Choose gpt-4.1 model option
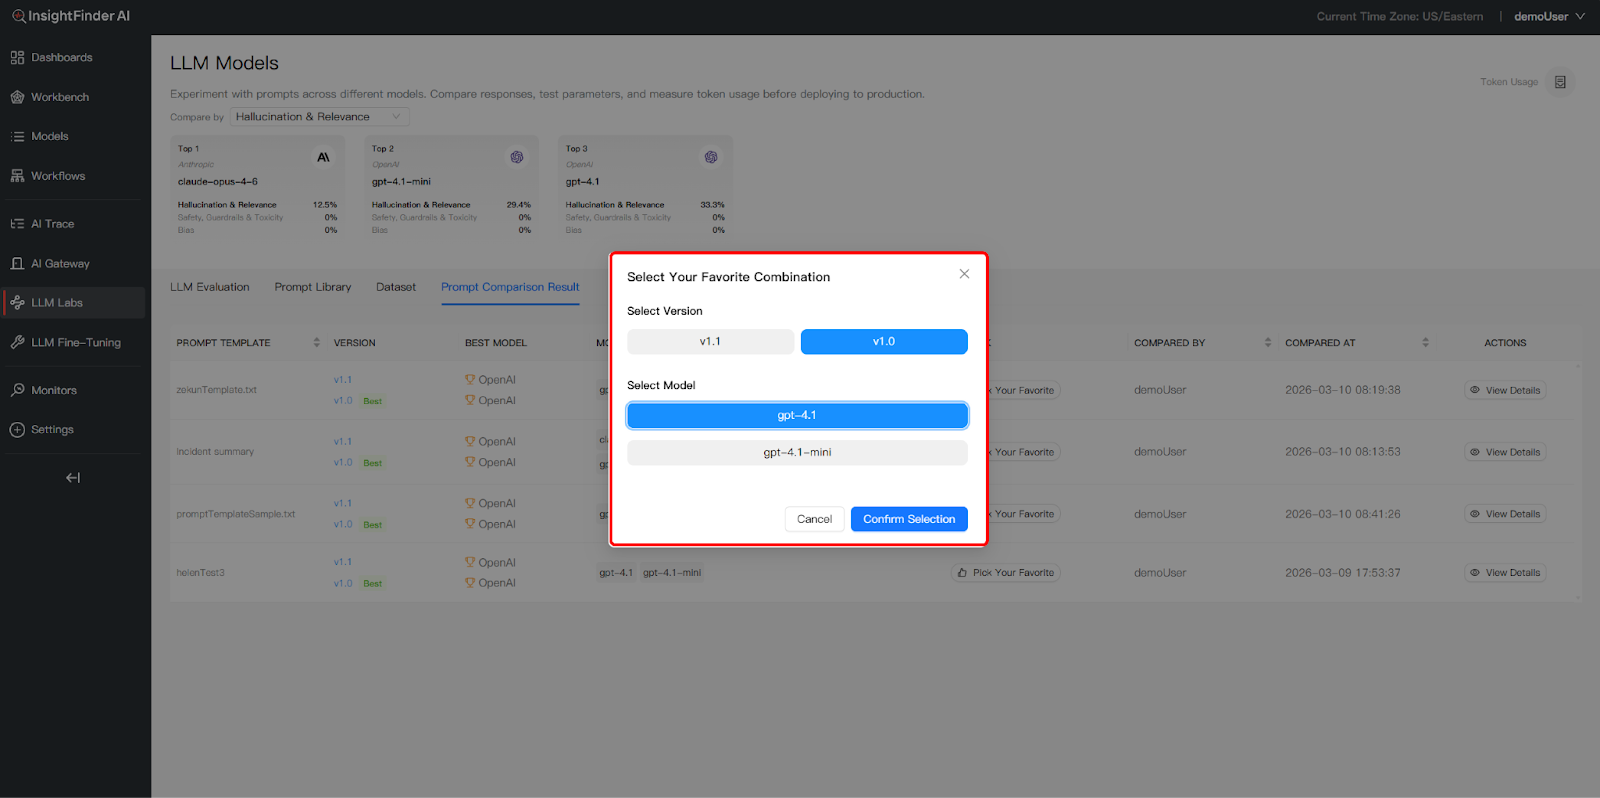 click(797, 416)
